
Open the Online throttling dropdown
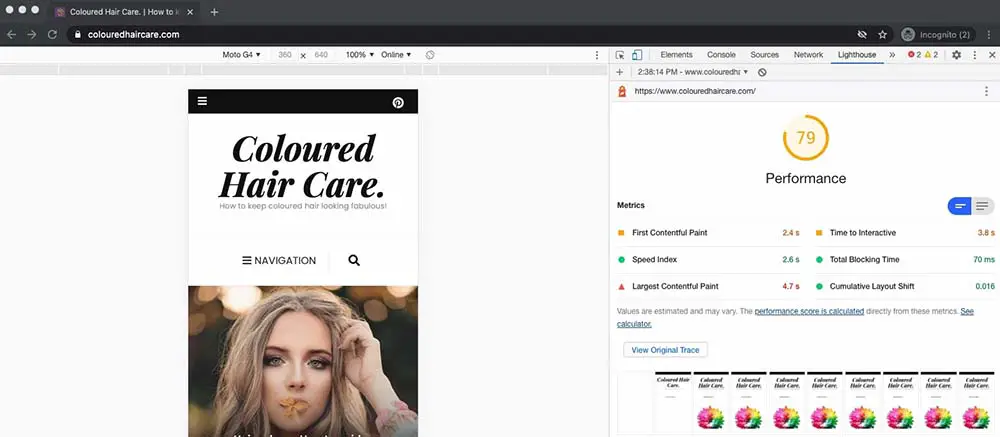(x=396, y=55)
